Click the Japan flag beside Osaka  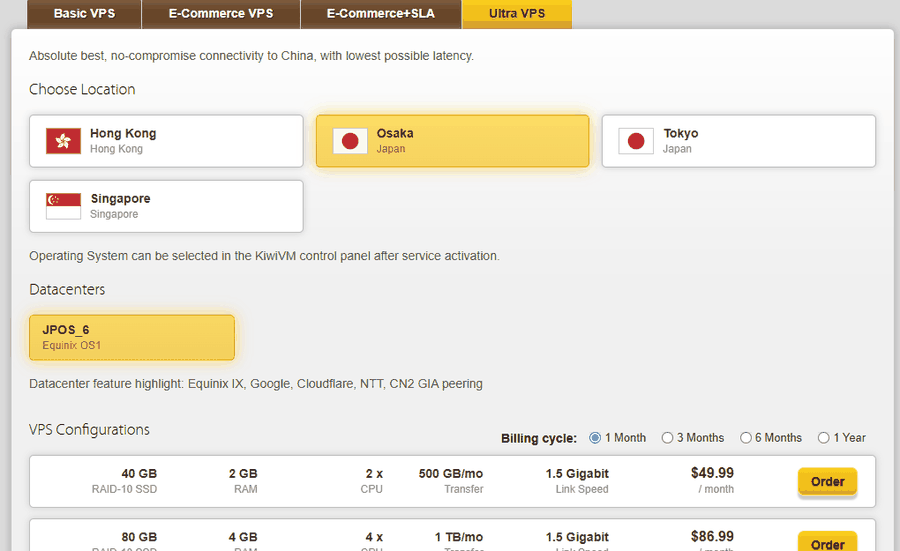(350, 141)
